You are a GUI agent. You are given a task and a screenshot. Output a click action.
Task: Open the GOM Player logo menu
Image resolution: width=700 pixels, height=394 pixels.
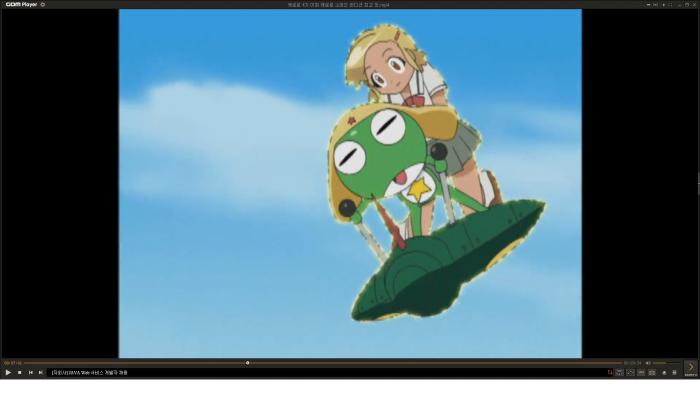[x=21, y=4]
